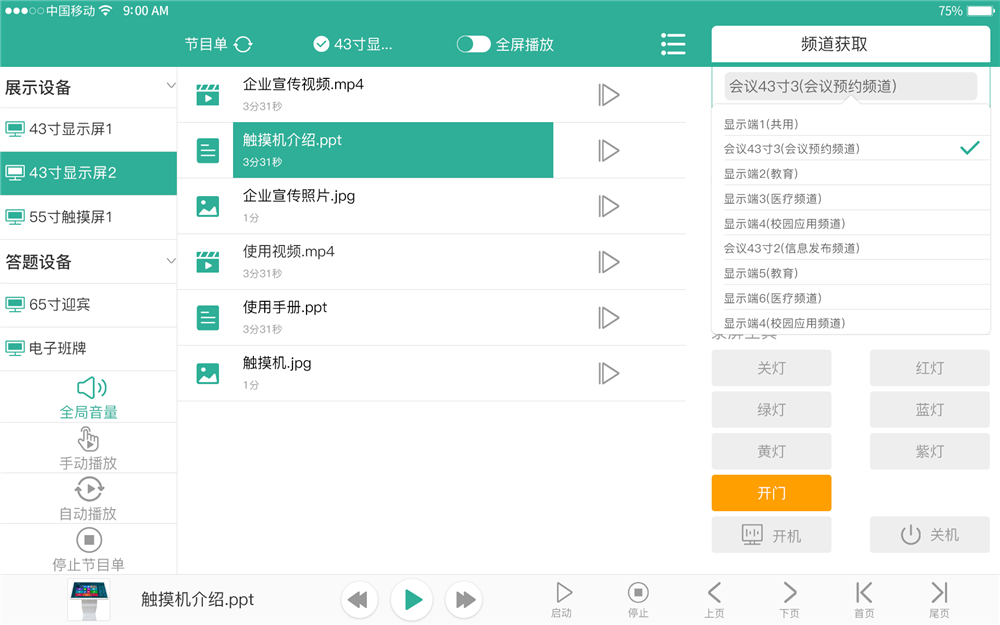This screenshot has height=625, width=1000.
Task: Open the hamburger list icon in top bar
Action: [673, 44]
